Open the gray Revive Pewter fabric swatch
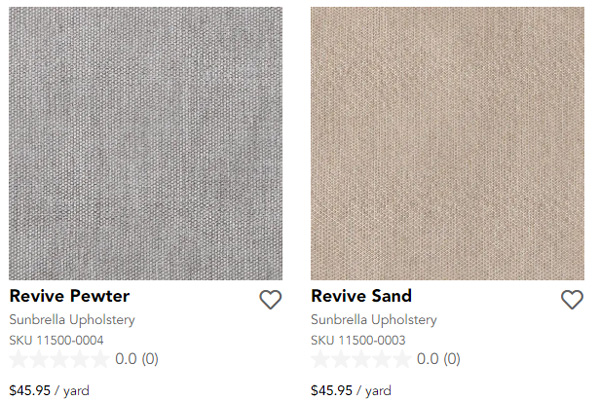The image size is (600, 400). [x=146, y=144]
